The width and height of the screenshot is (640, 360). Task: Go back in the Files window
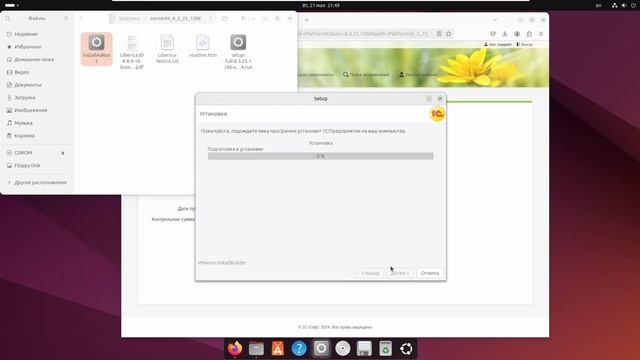tap(82, 18)
